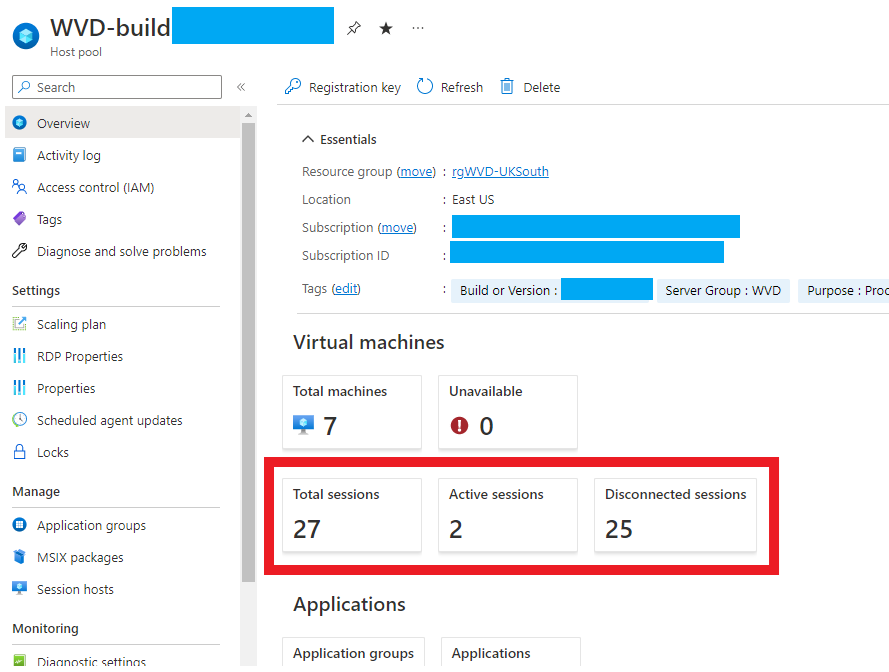Click the red Unavailable alert icon

click(459, 425)
